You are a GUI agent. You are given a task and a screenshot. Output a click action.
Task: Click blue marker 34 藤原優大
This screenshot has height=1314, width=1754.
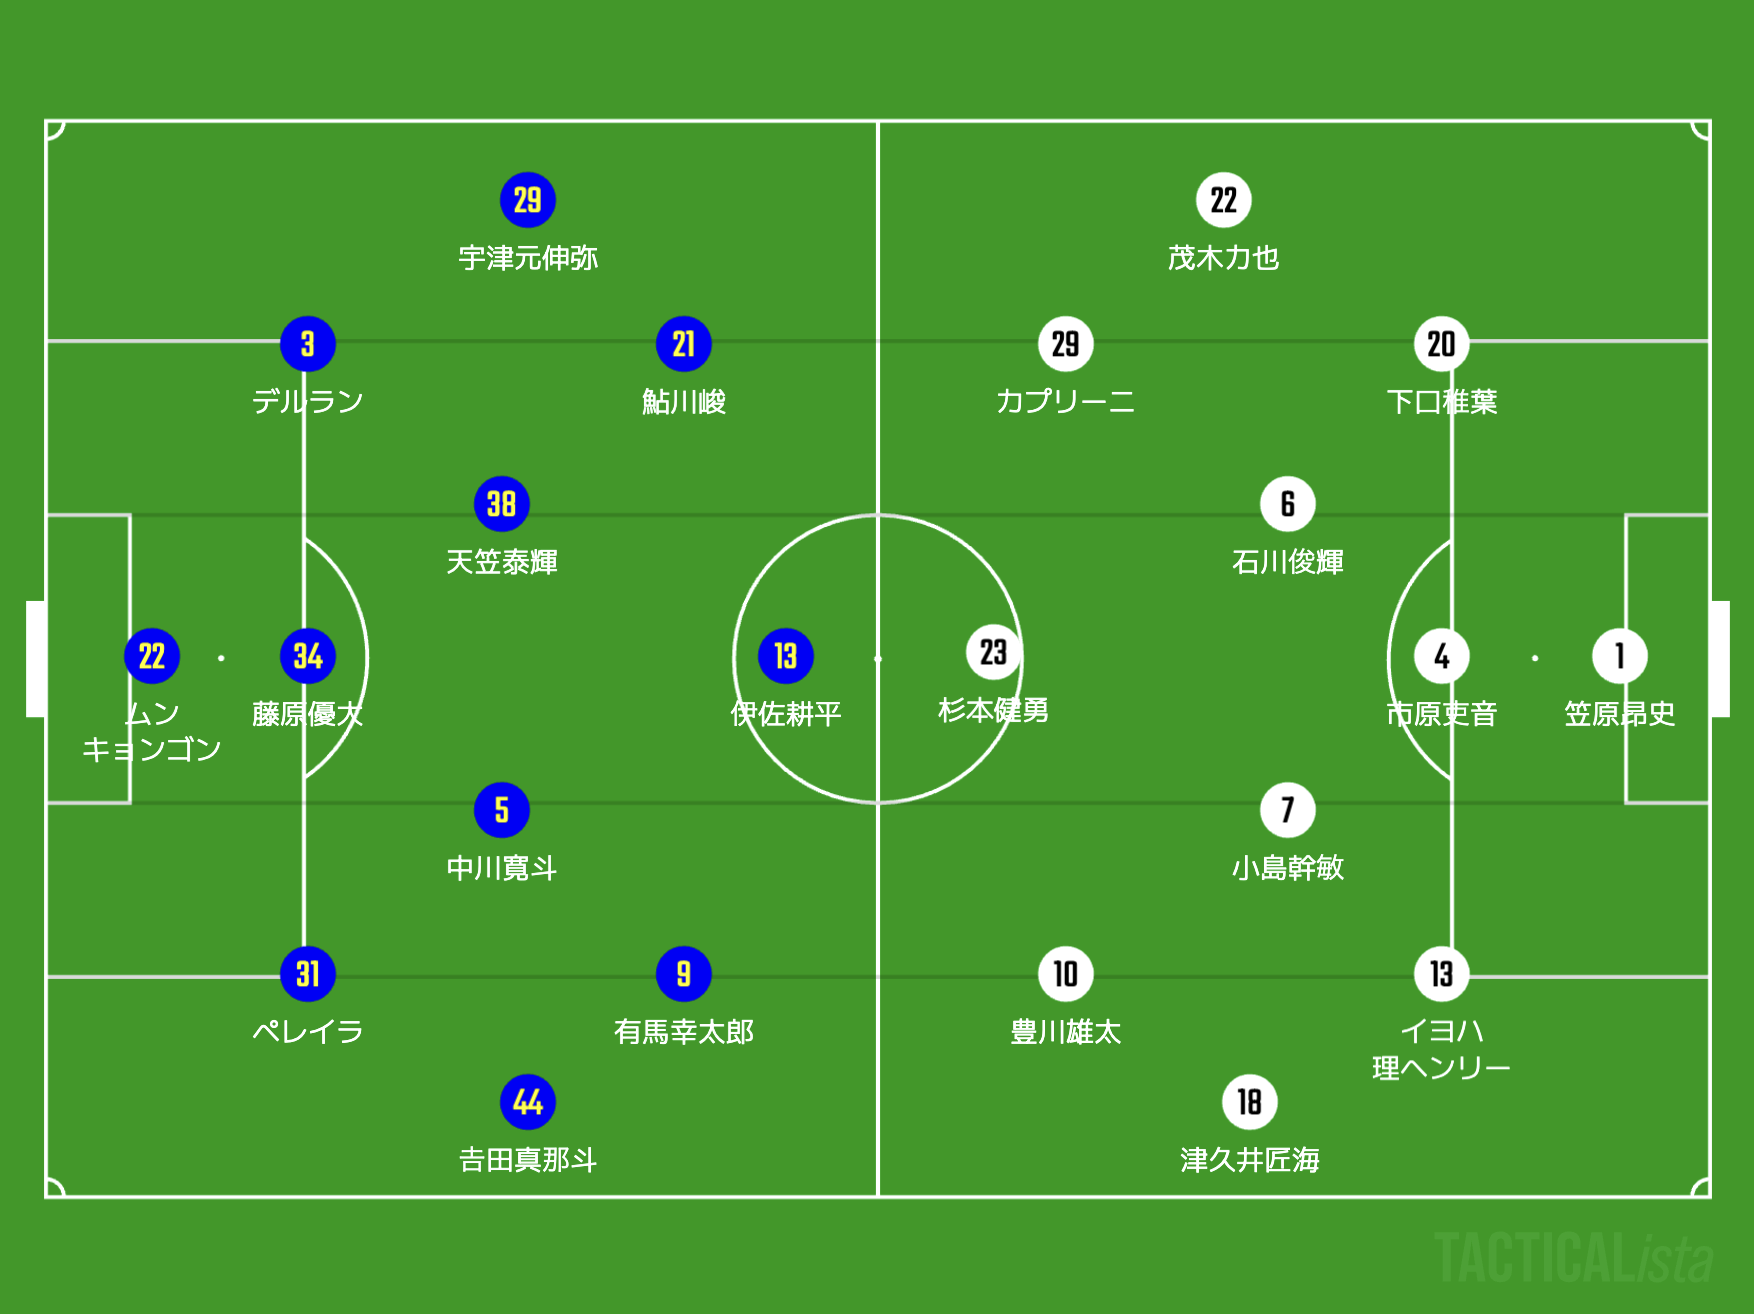pos(308,656)
